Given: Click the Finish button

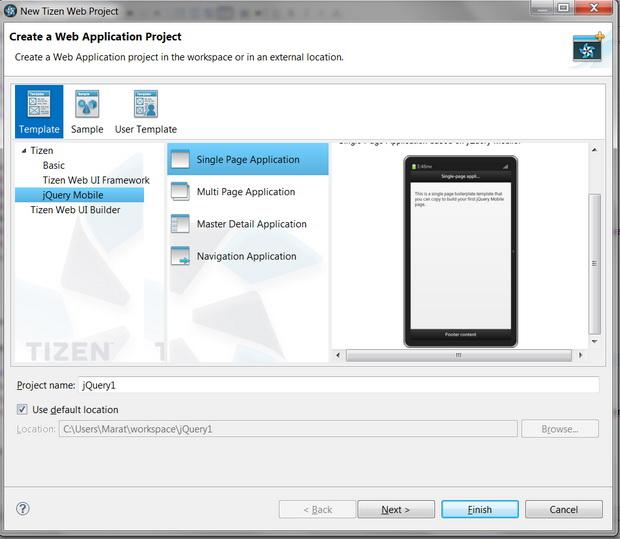Looking at the screenshot, I should tap(480, 509).
